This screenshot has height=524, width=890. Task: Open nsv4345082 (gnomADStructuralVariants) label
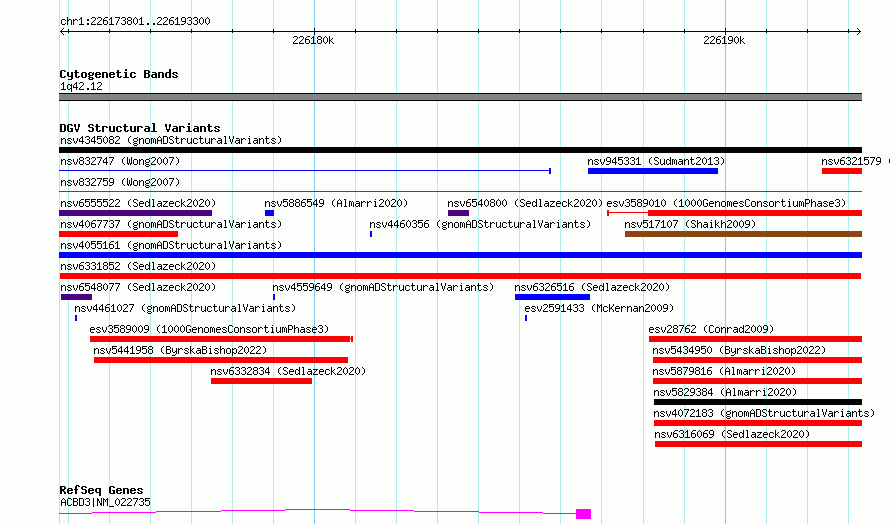[x=171, y=140]
